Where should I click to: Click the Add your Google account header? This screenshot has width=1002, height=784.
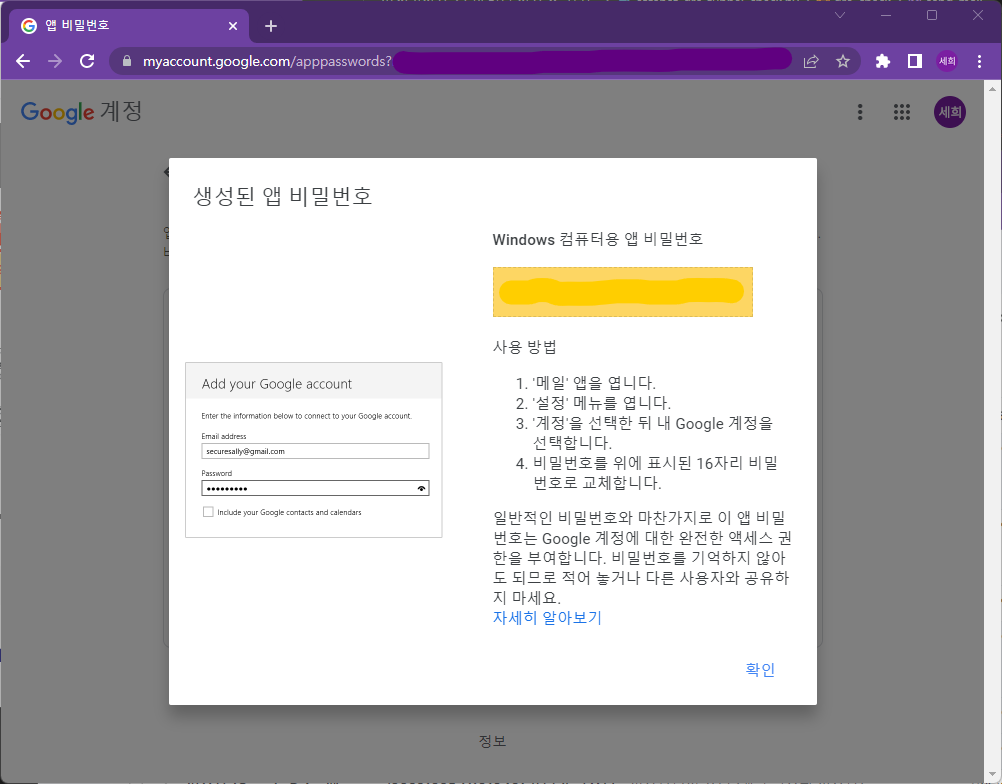pos(277,384)
